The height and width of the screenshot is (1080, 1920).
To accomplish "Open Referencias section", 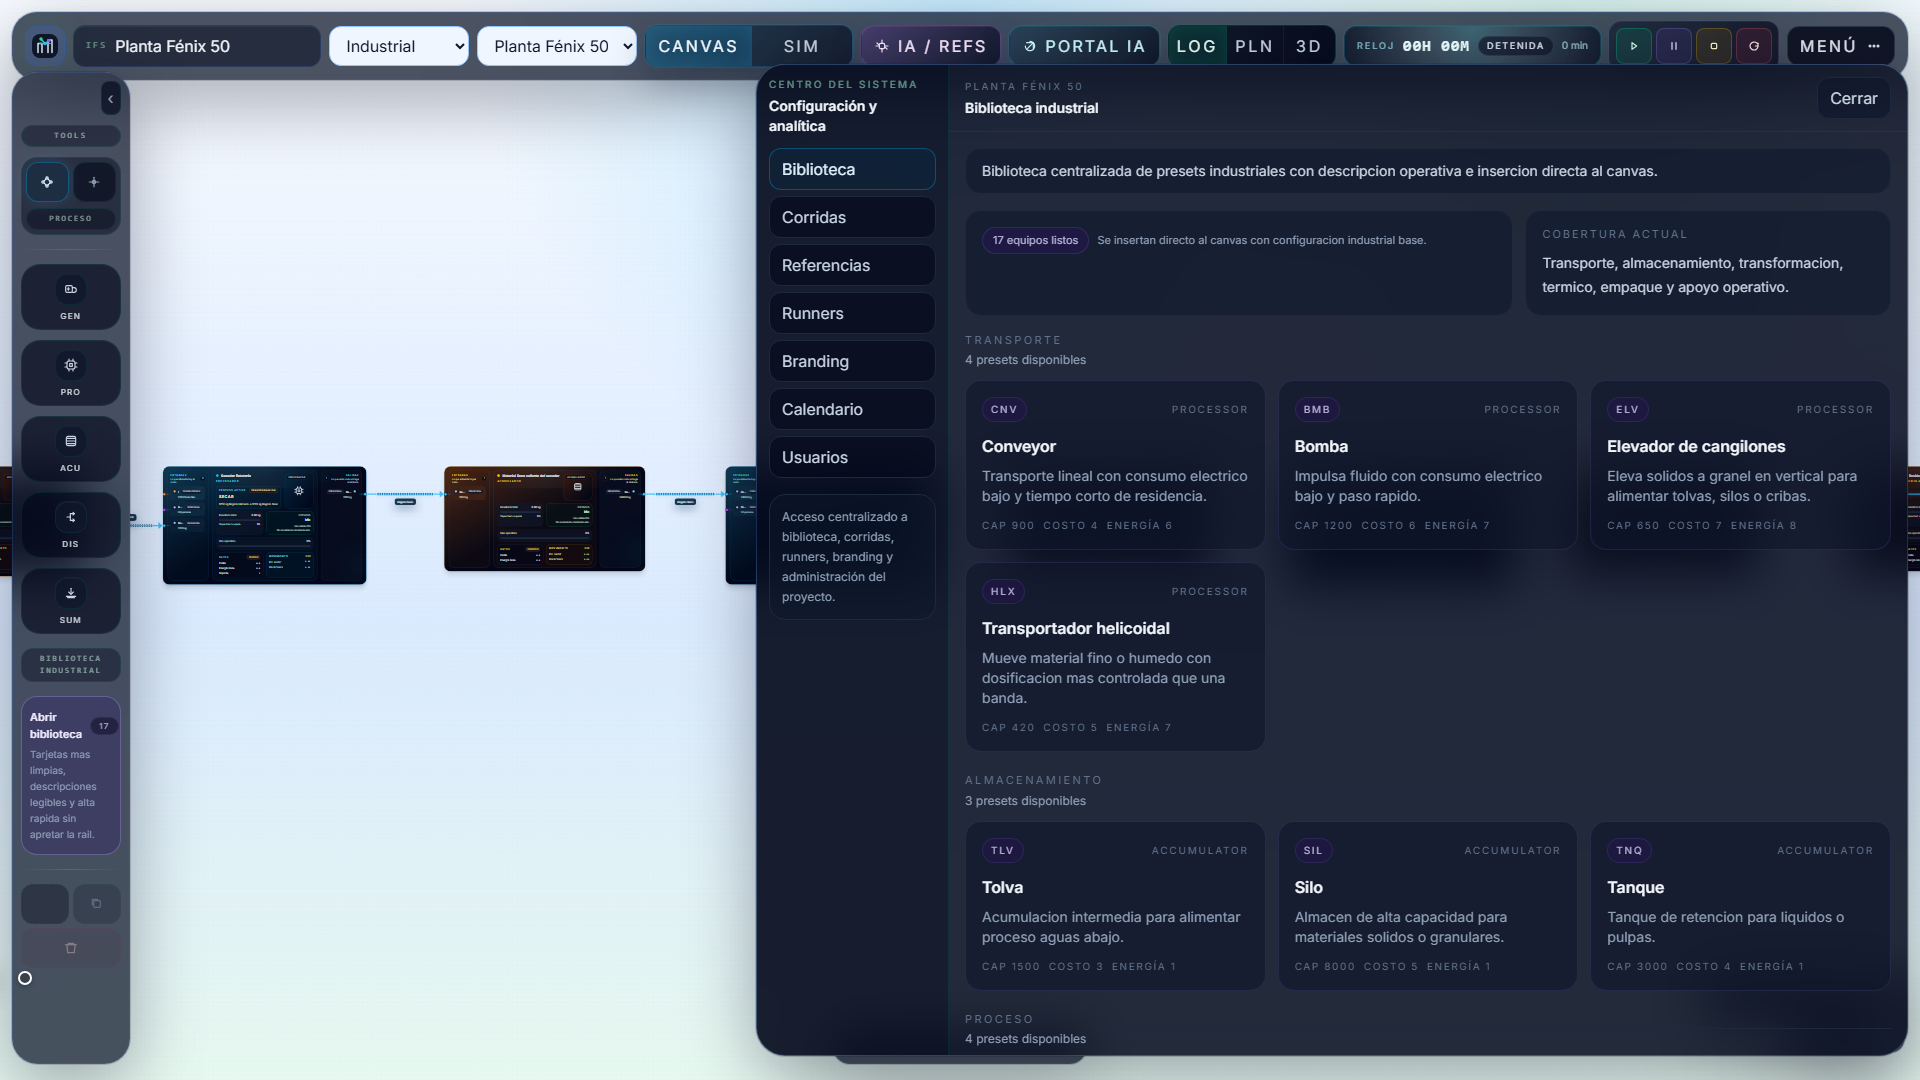I will 852,265.
